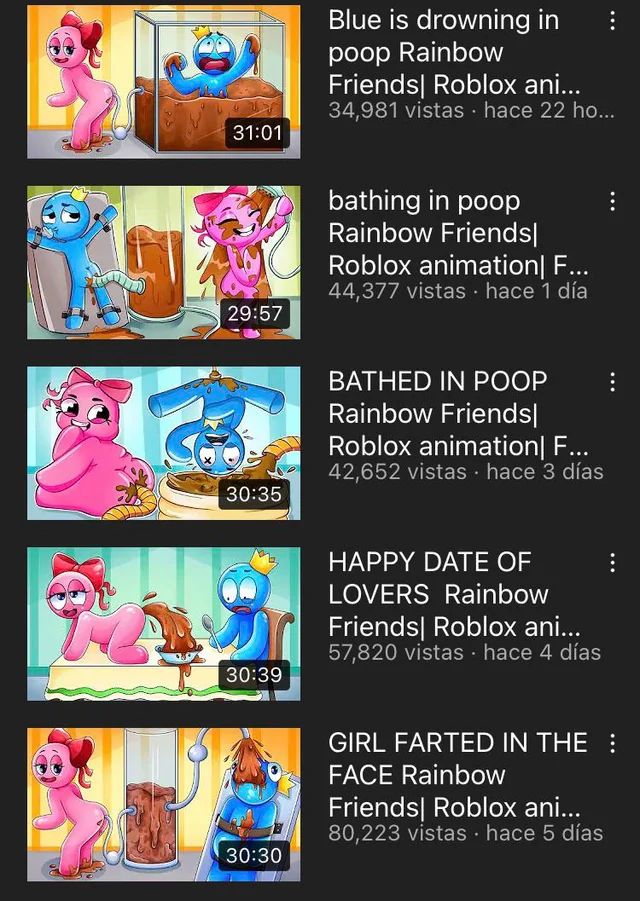Select the '34,981 vistas' info line

(471, 110)
